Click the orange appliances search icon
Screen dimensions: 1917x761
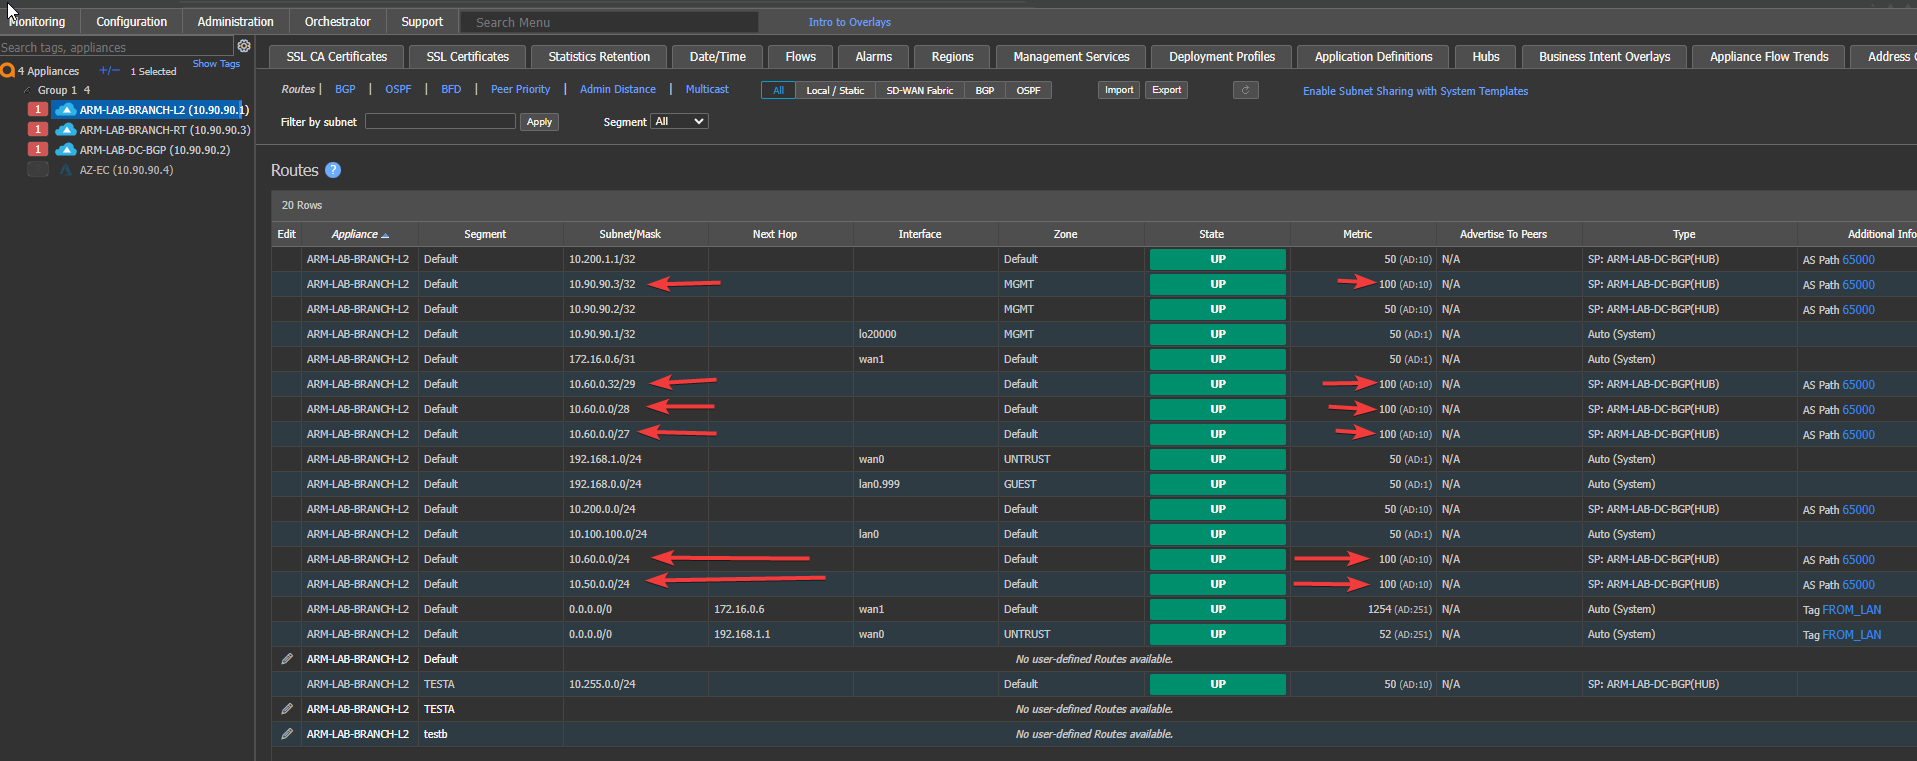(8, 71)
